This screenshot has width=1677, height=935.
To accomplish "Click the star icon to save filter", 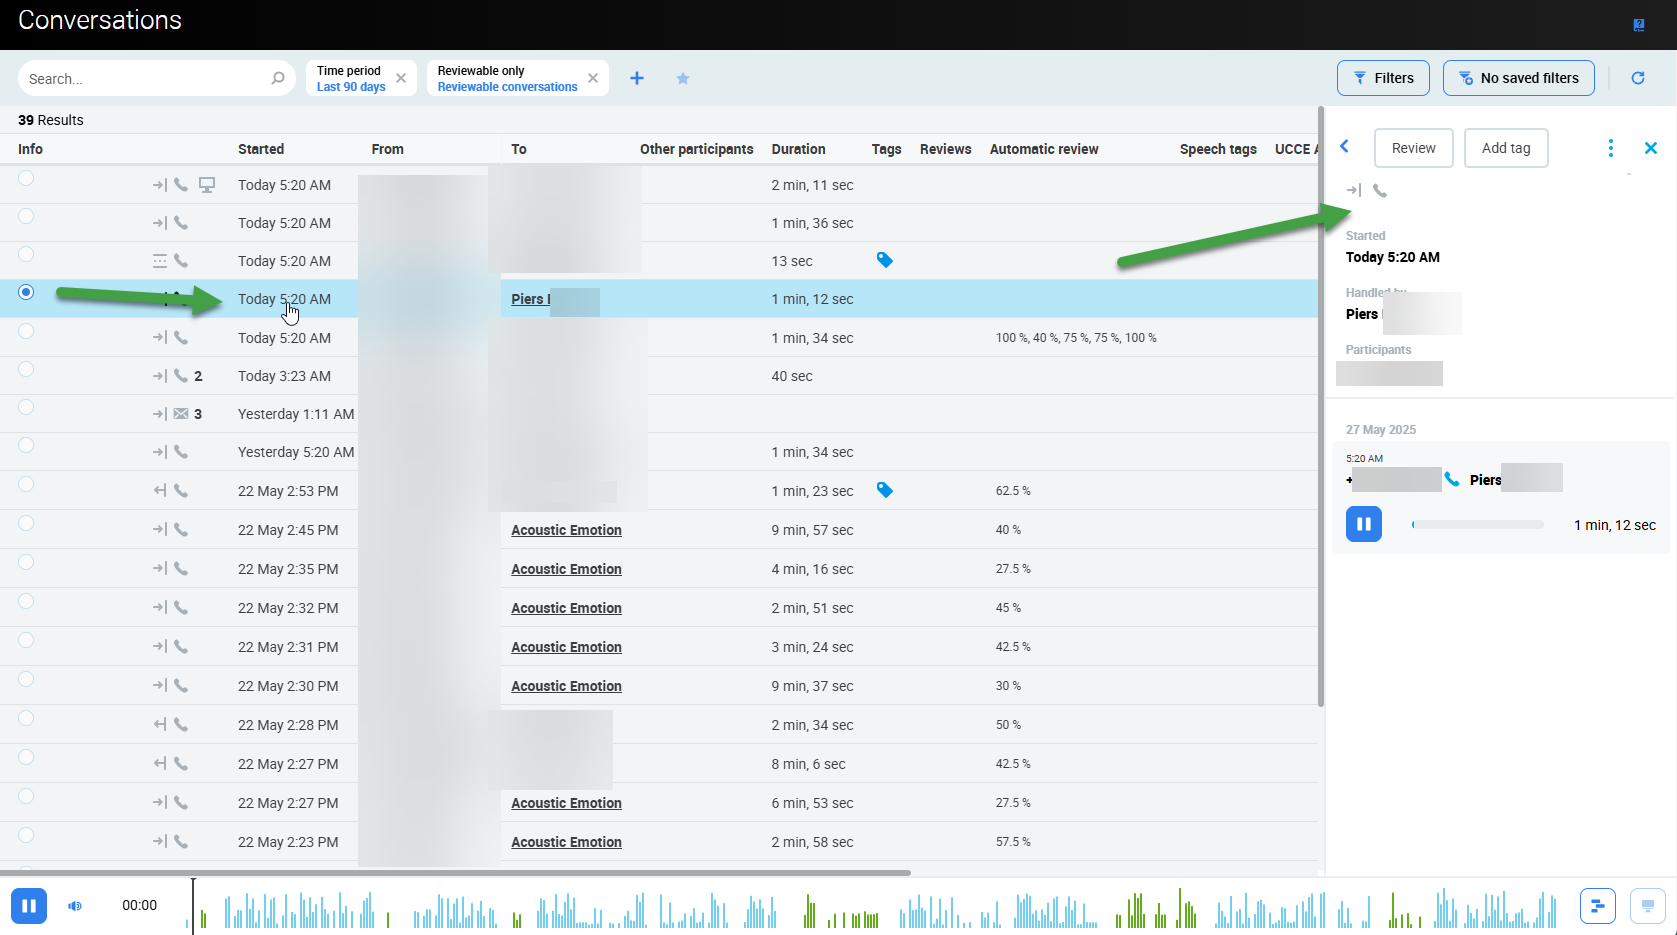I will 683,78.
